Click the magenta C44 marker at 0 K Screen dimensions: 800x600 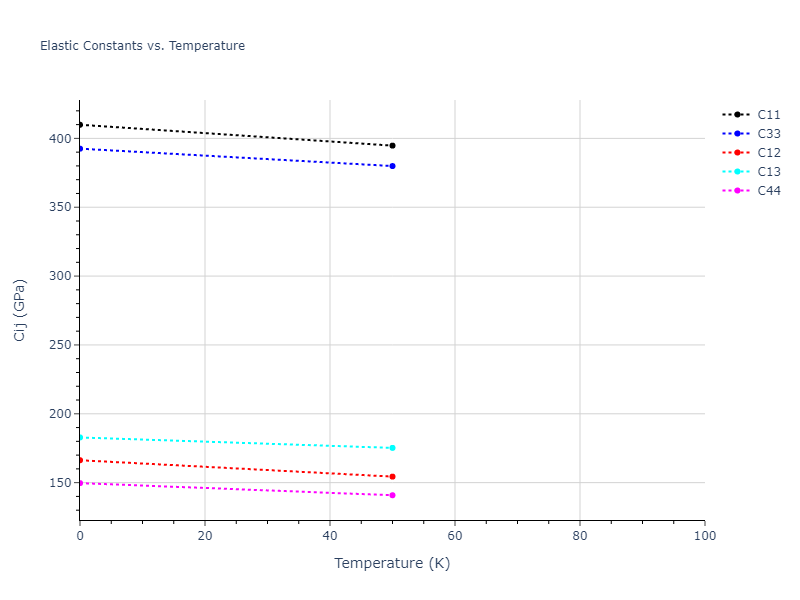(80, 483)
